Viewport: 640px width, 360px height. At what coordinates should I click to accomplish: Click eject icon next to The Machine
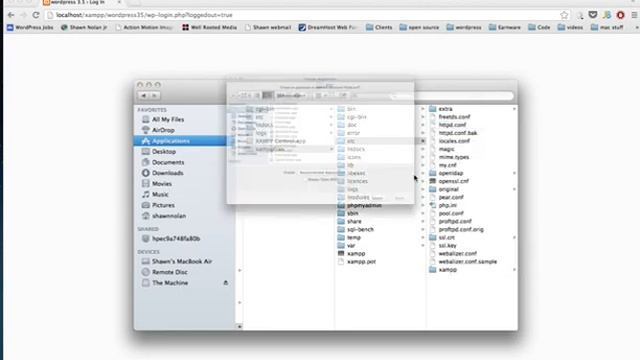click(x=225, y=283)
